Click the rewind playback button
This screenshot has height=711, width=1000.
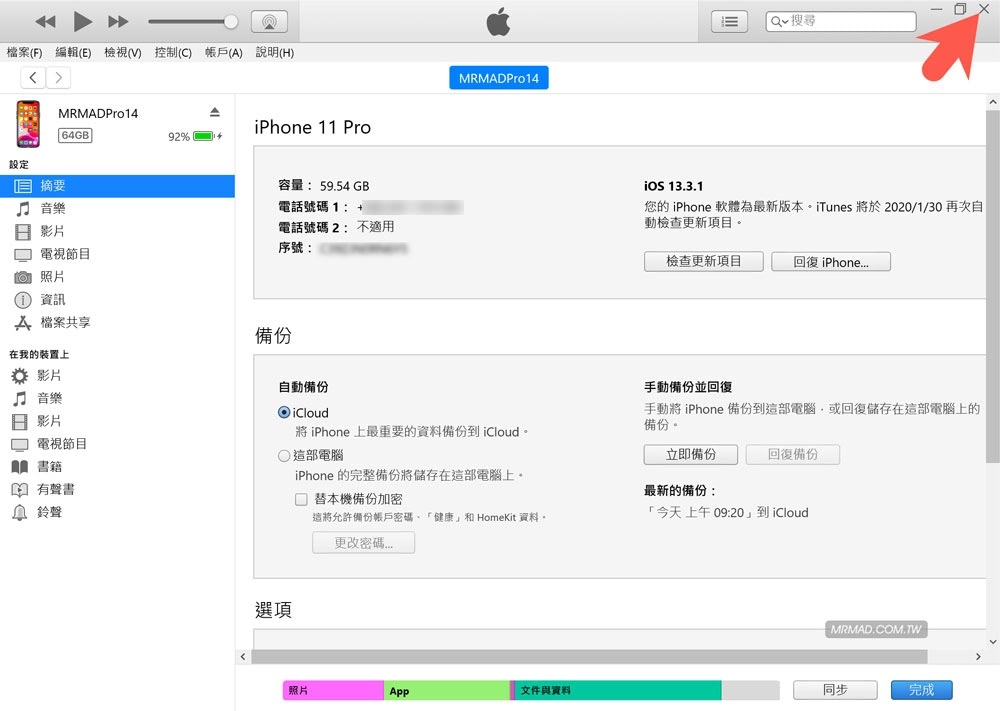[x=45, y=22]
